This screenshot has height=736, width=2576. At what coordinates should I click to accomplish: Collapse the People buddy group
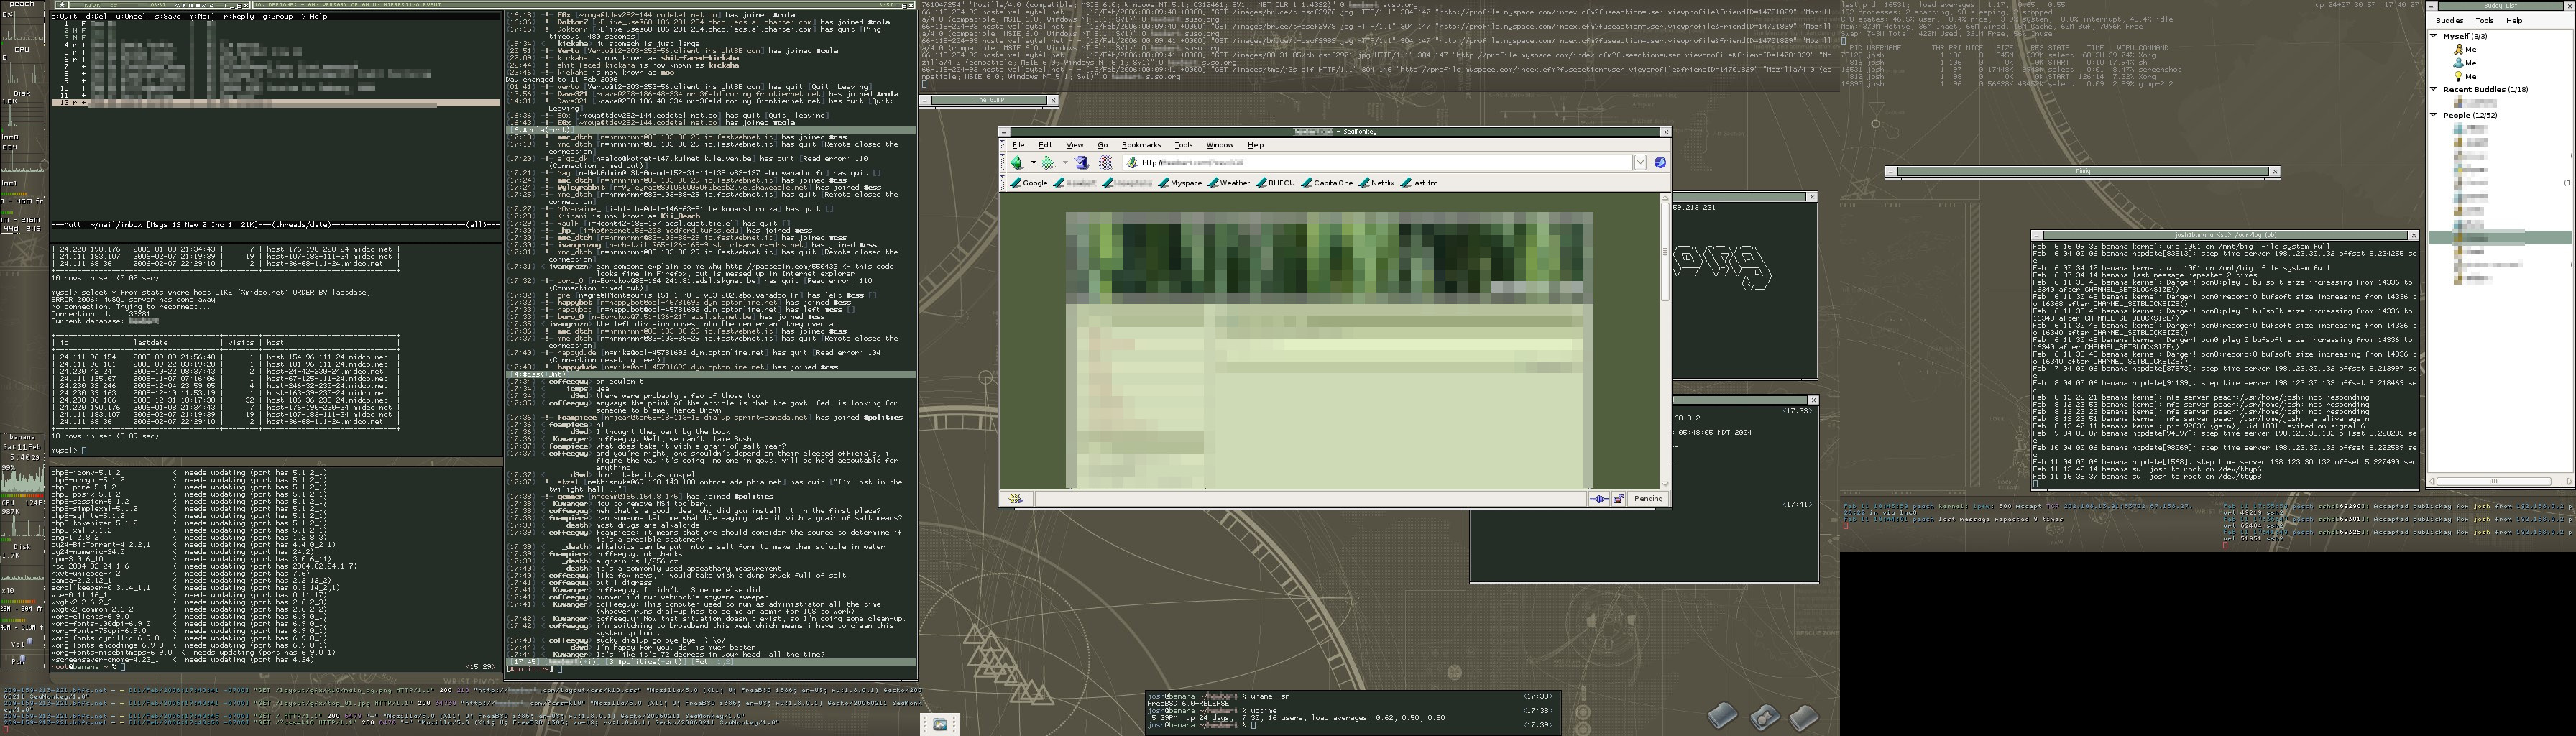pyautogui.click(x=2434, y=115)
